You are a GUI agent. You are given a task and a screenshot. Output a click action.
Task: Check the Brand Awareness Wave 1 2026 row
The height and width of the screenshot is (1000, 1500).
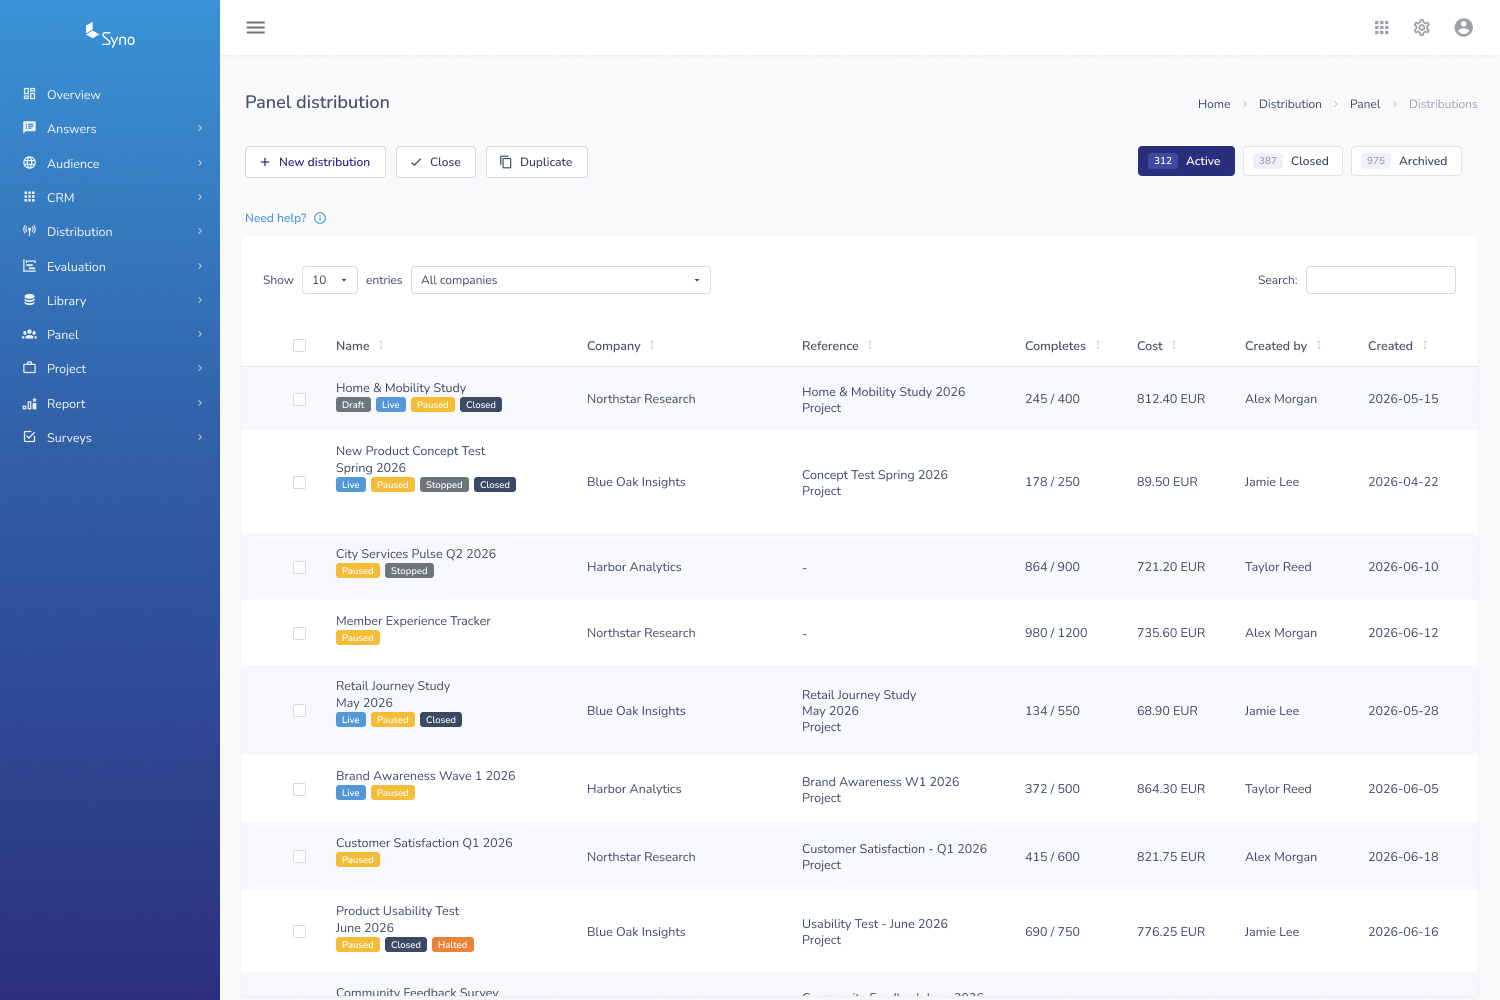tap(299, 789)
